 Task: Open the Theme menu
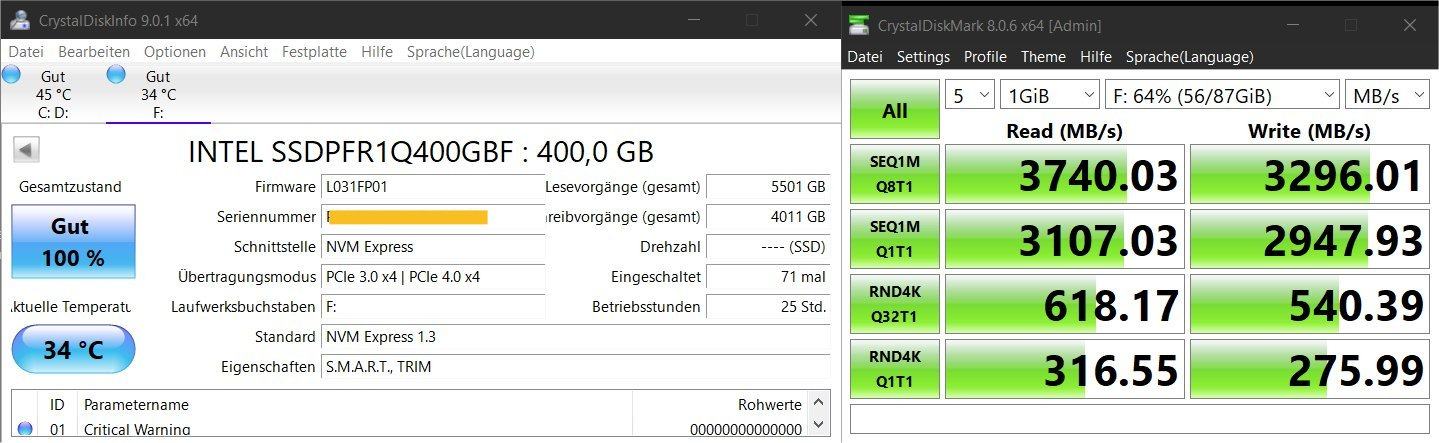coord(1043,57)
